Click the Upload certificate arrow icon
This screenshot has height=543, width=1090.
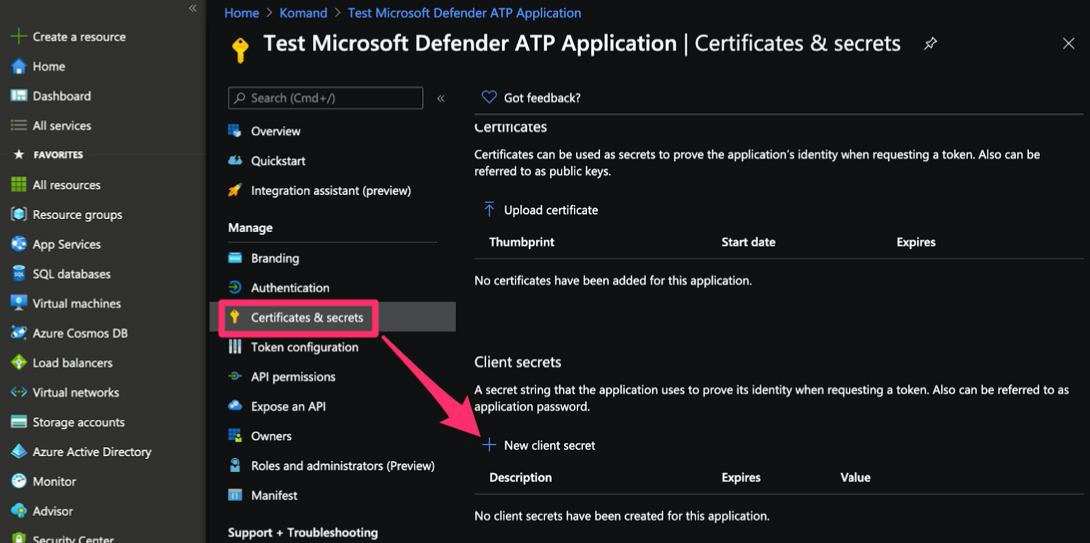point(489,209)
